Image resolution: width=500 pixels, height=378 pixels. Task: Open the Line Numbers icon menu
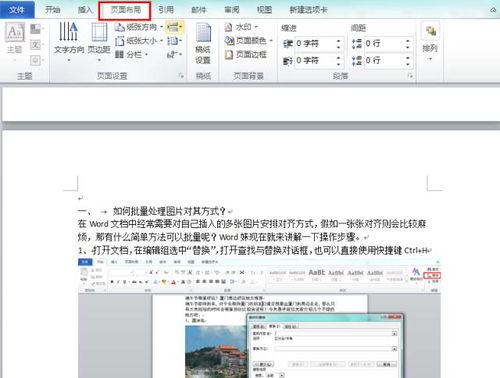tap(175, 41)
